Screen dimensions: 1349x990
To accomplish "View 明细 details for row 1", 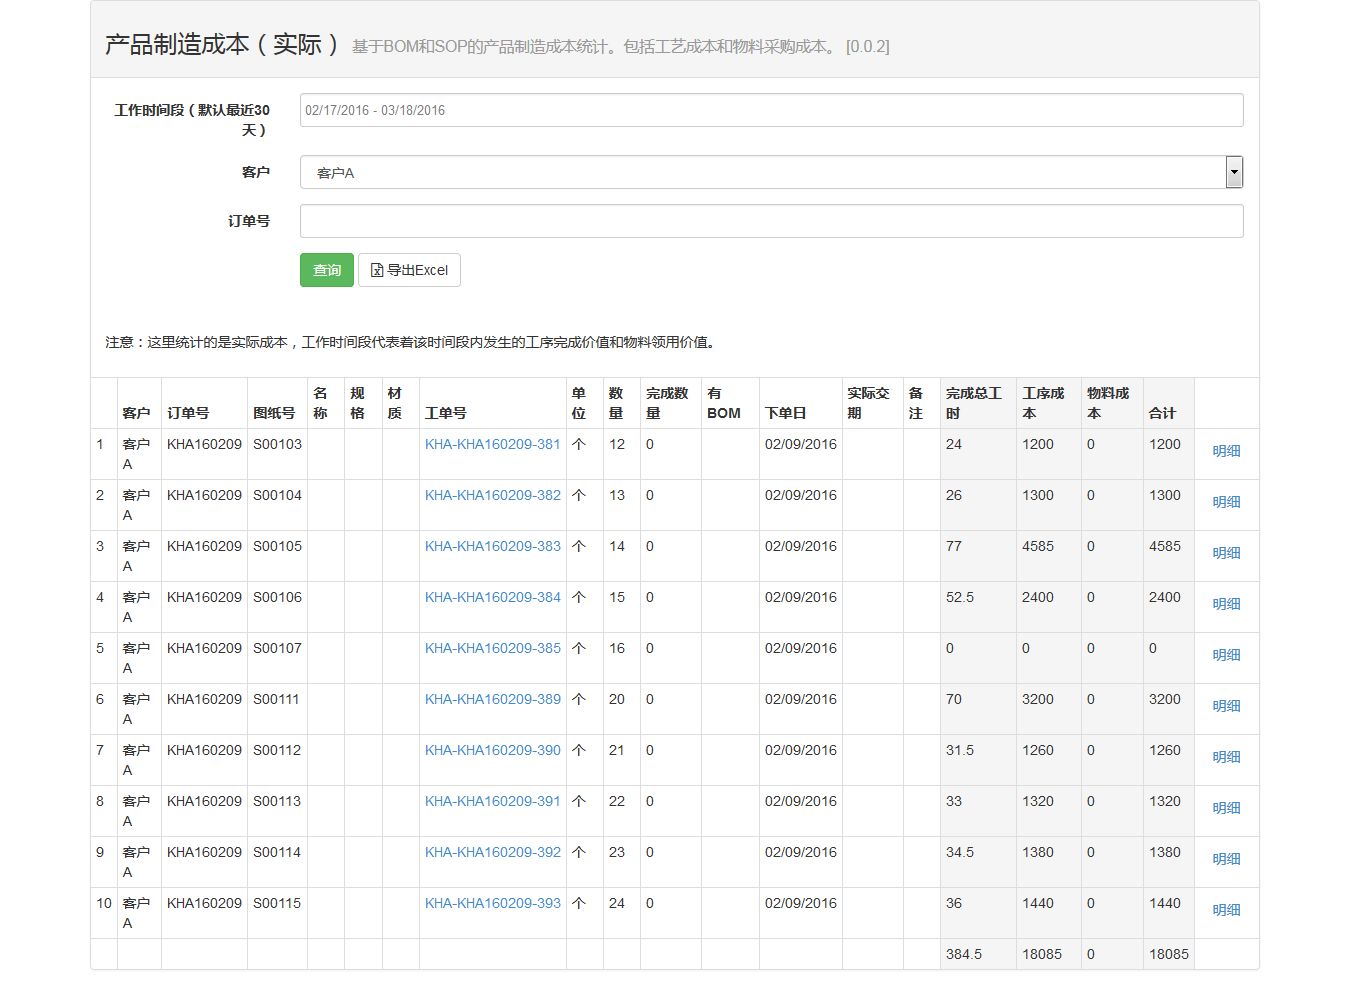I will pyautogui.click(x=1226, y=451).
